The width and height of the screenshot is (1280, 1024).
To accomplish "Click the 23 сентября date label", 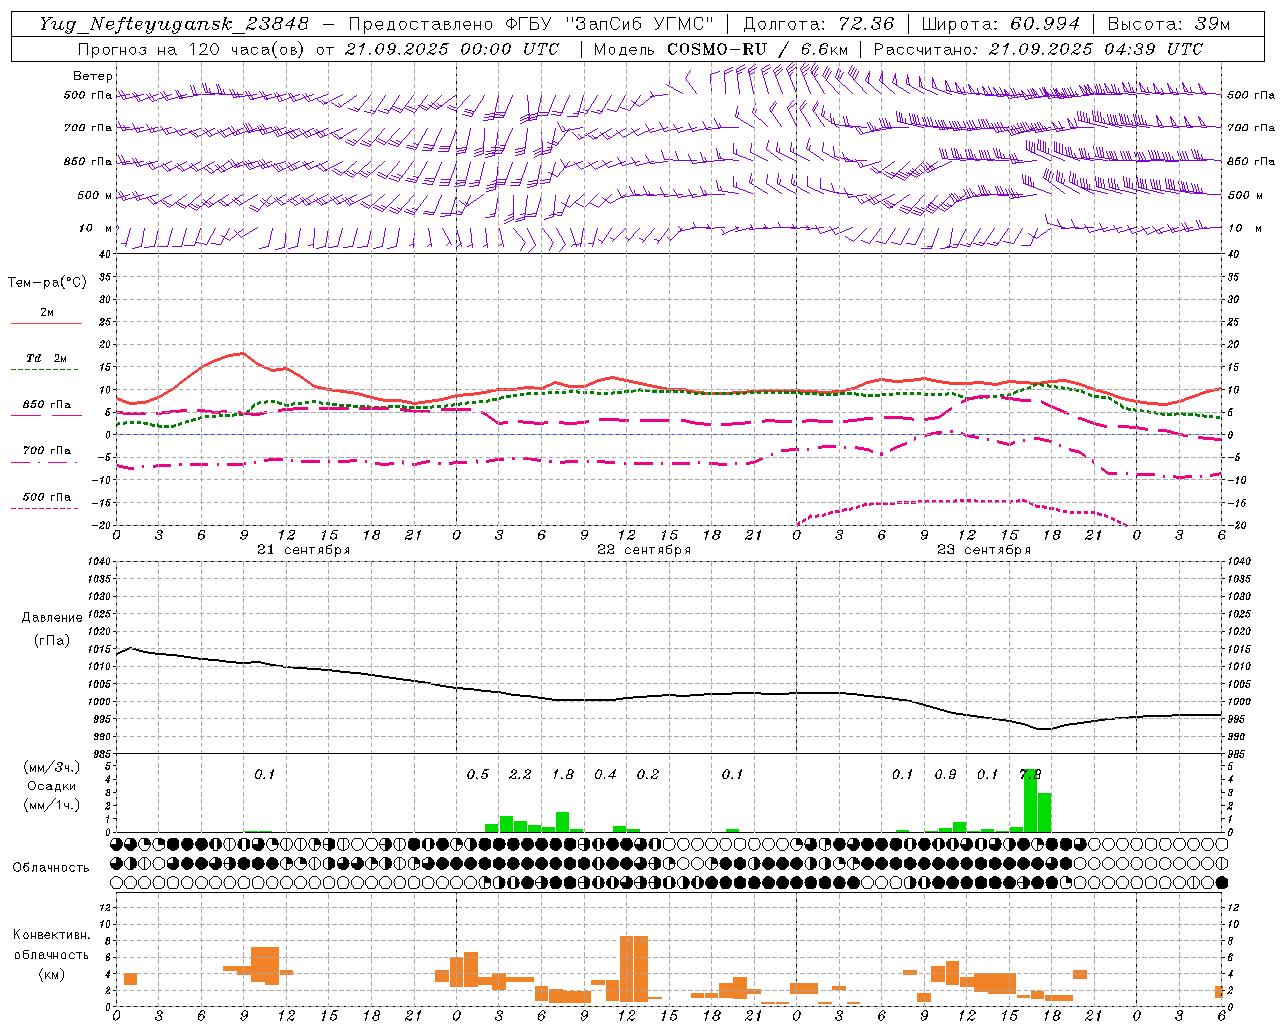I will coord(984,550).
